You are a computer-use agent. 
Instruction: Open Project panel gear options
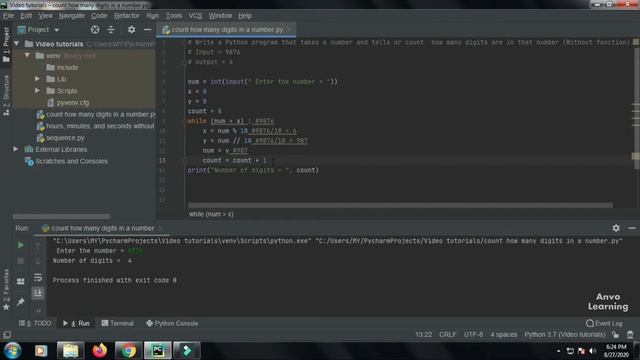tap(131, 29)
